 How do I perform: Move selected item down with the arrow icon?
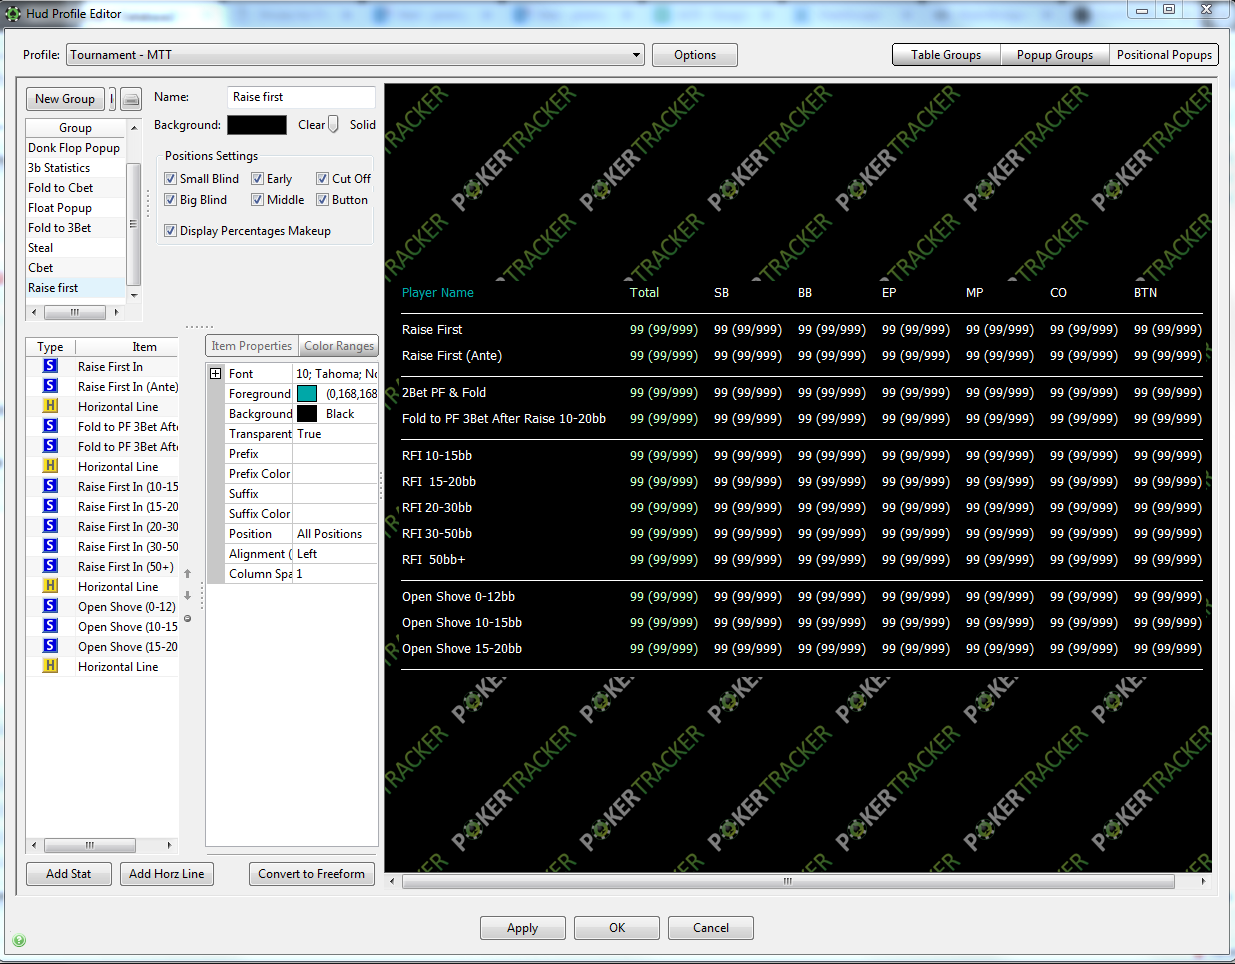[x=187, y=595]
